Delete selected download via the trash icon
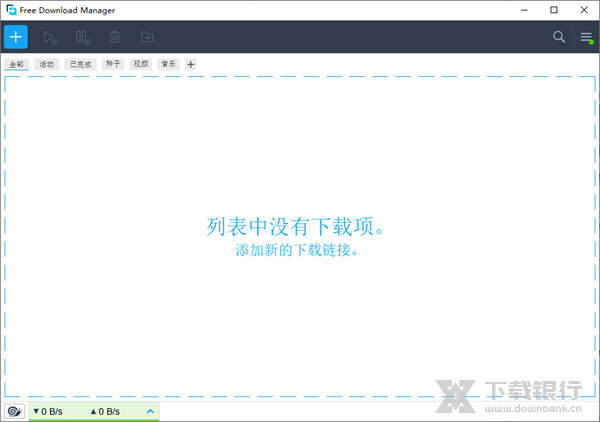This screenshot has height=422, width=600. pyautogui.click(x=114, y=37)
